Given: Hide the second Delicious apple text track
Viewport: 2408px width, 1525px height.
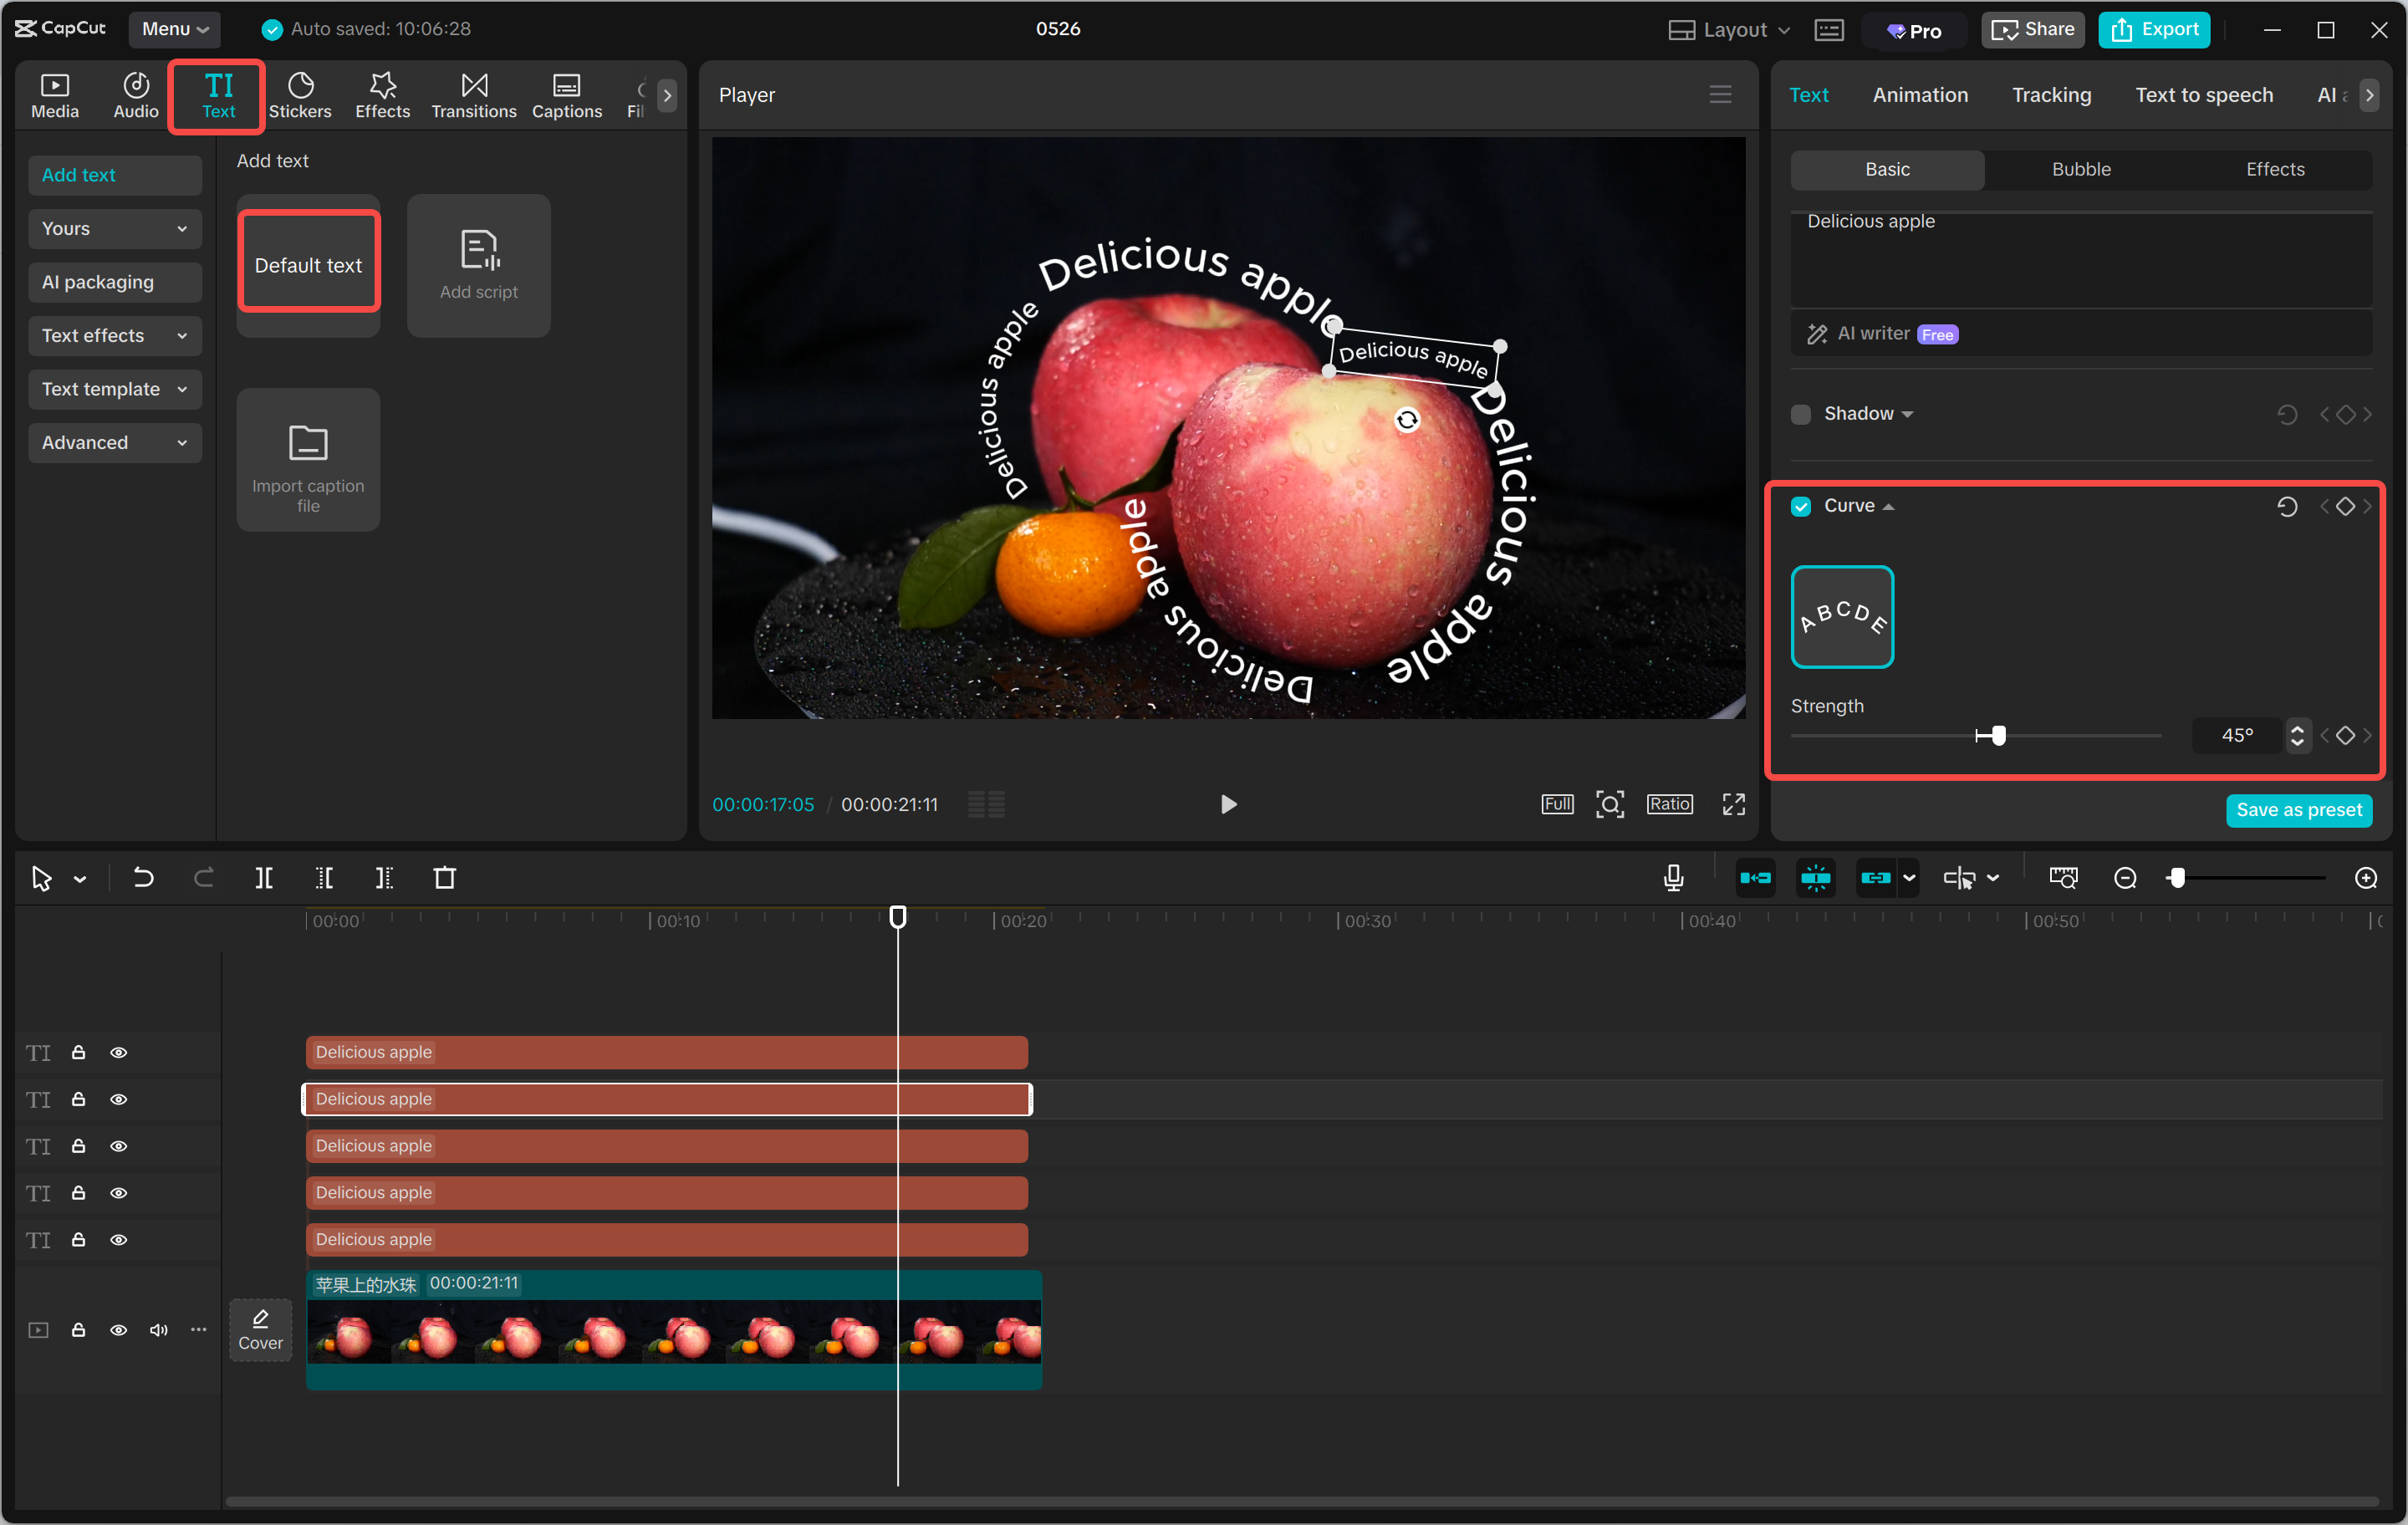Looking at the screenshot, I should (119, 1099).
